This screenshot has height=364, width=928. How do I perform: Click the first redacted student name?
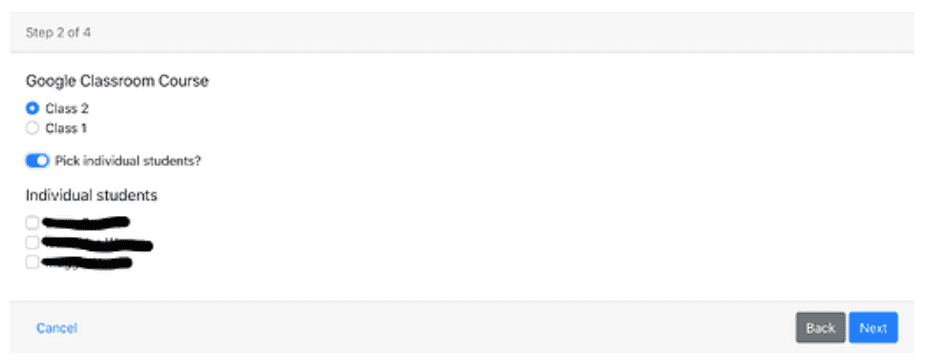tap(86, 223)
